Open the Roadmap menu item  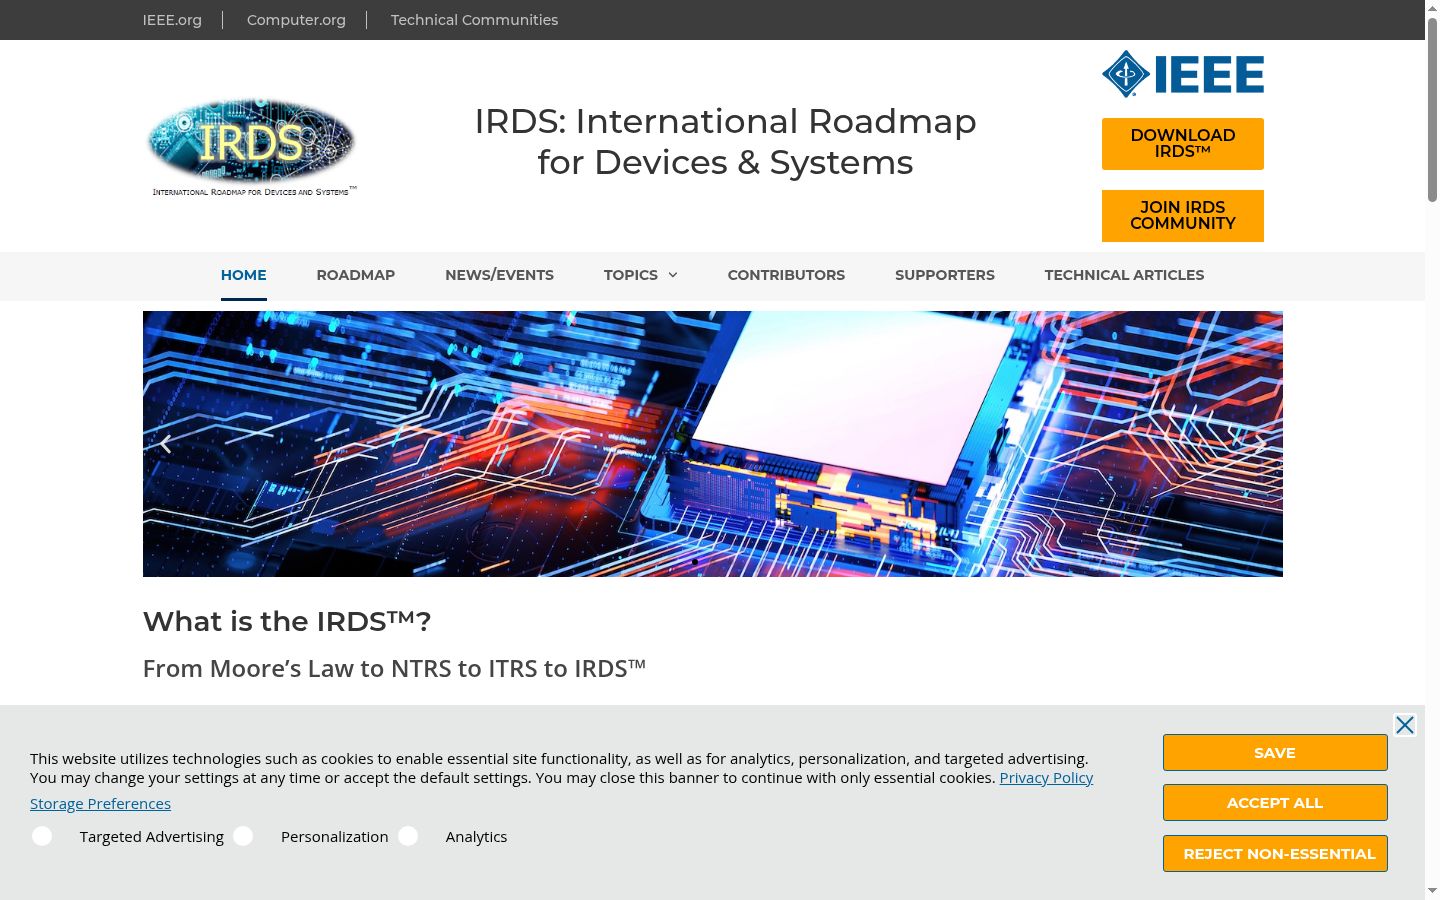[356, 275]
